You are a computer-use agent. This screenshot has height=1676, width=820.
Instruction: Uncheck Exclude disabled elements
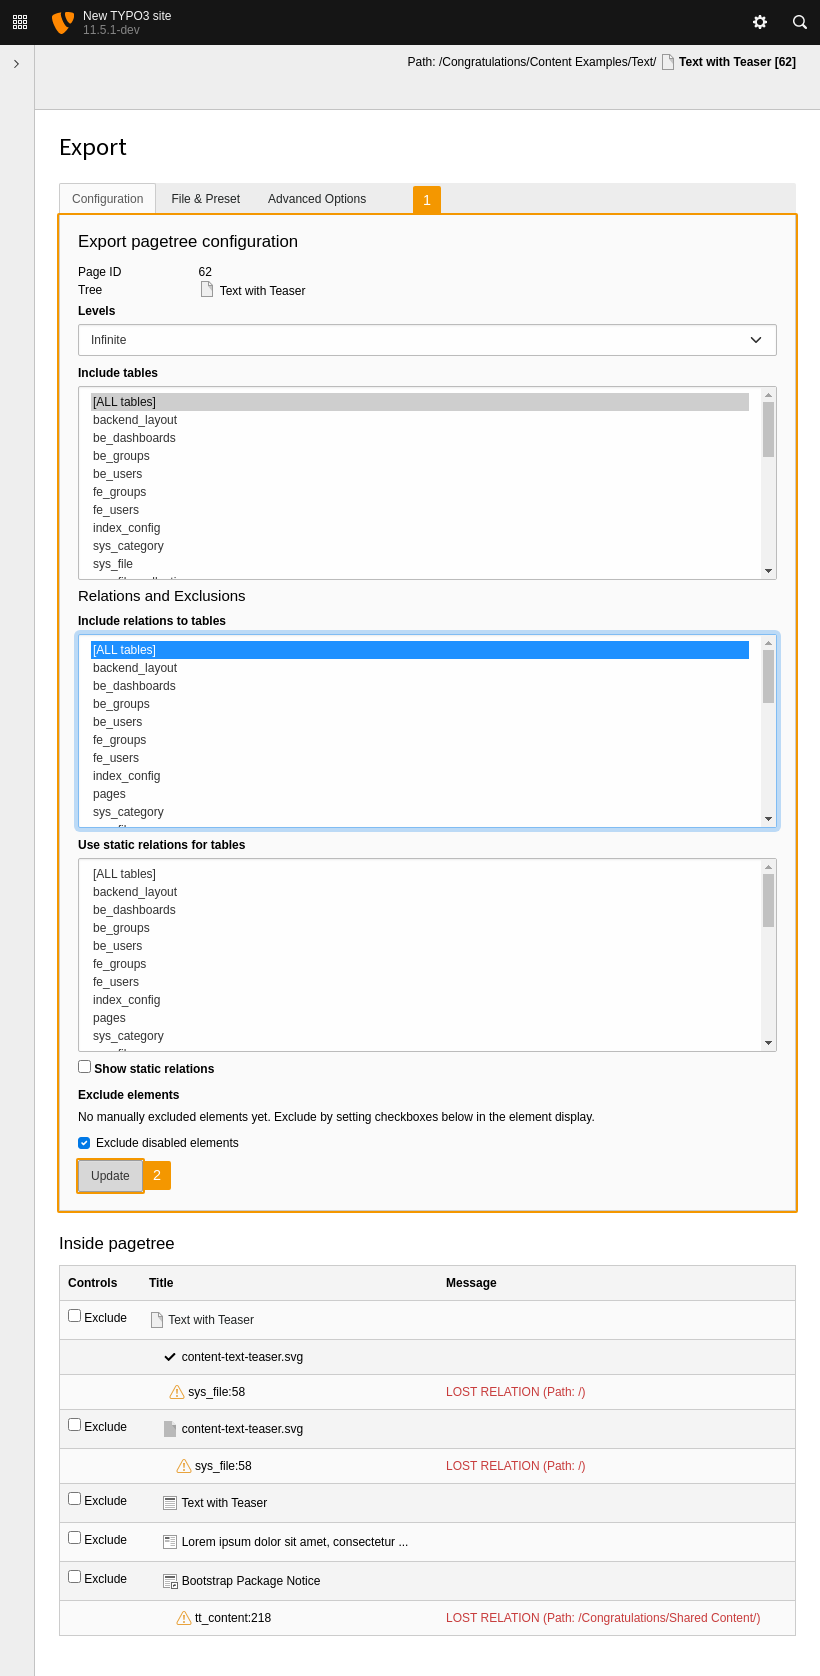[x=84, y=1142]
